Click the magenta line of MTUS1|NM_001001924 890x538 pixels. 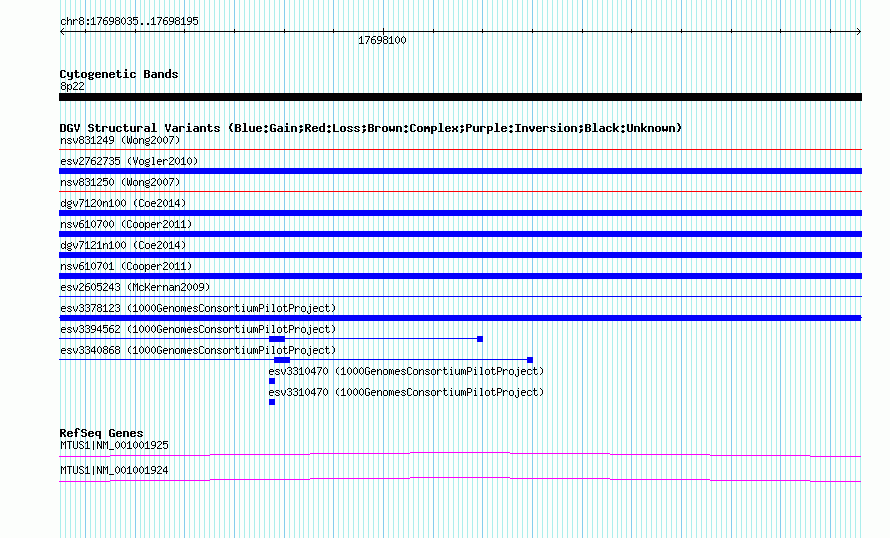460,480
